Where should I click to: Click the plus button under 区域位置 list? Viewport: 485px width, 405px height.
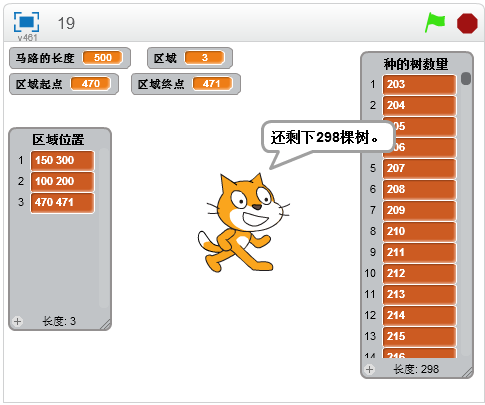click(17, 321)
